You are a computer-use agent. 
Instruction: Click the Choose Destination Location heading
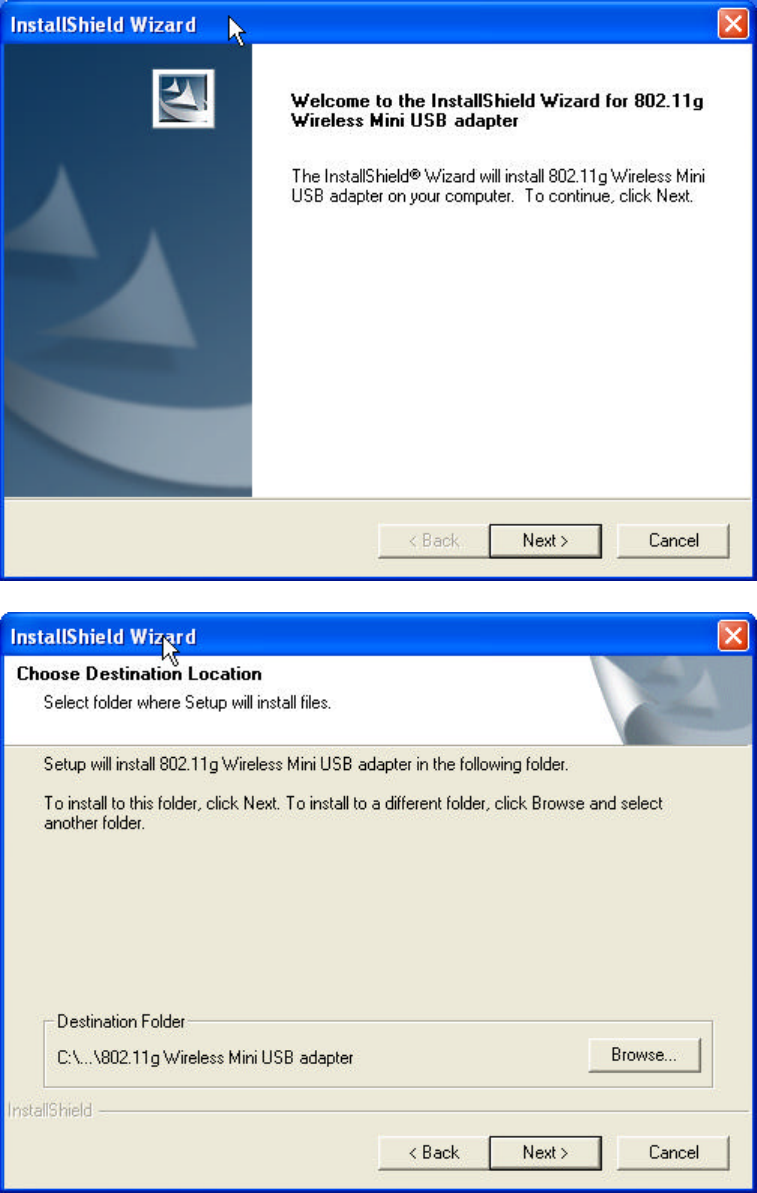click(x=139, y=673)
